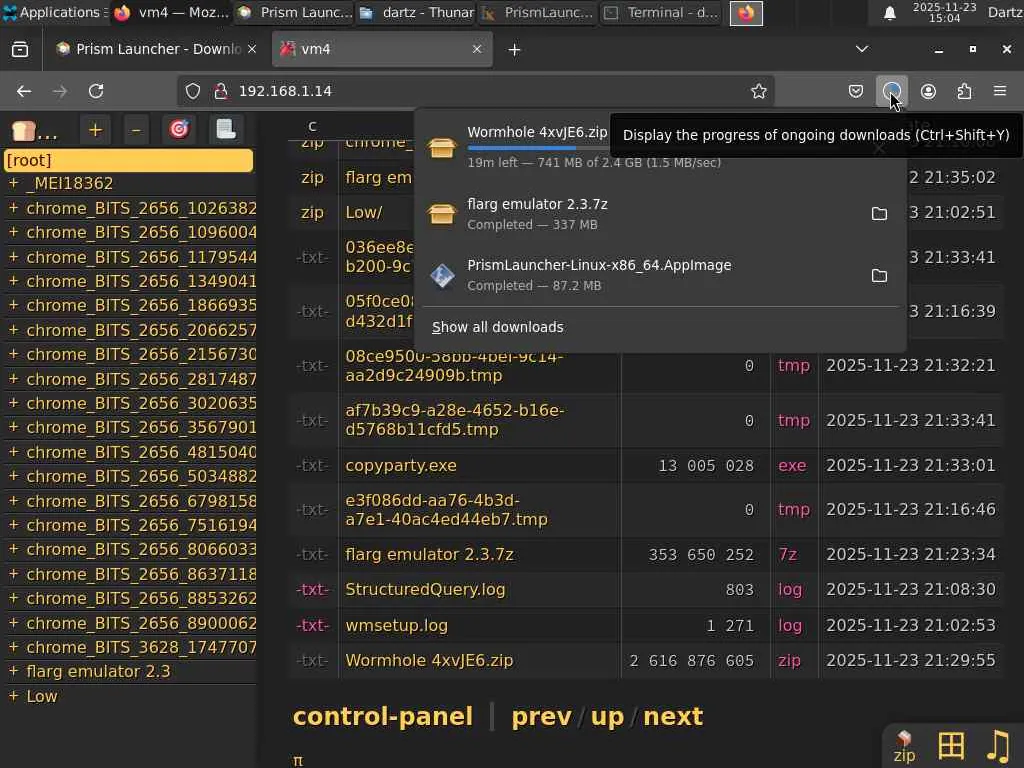Image resolution: width=1024 pixels, height=768 pixels.
Task: Go to next folder link
Action: tap(673, 716)
